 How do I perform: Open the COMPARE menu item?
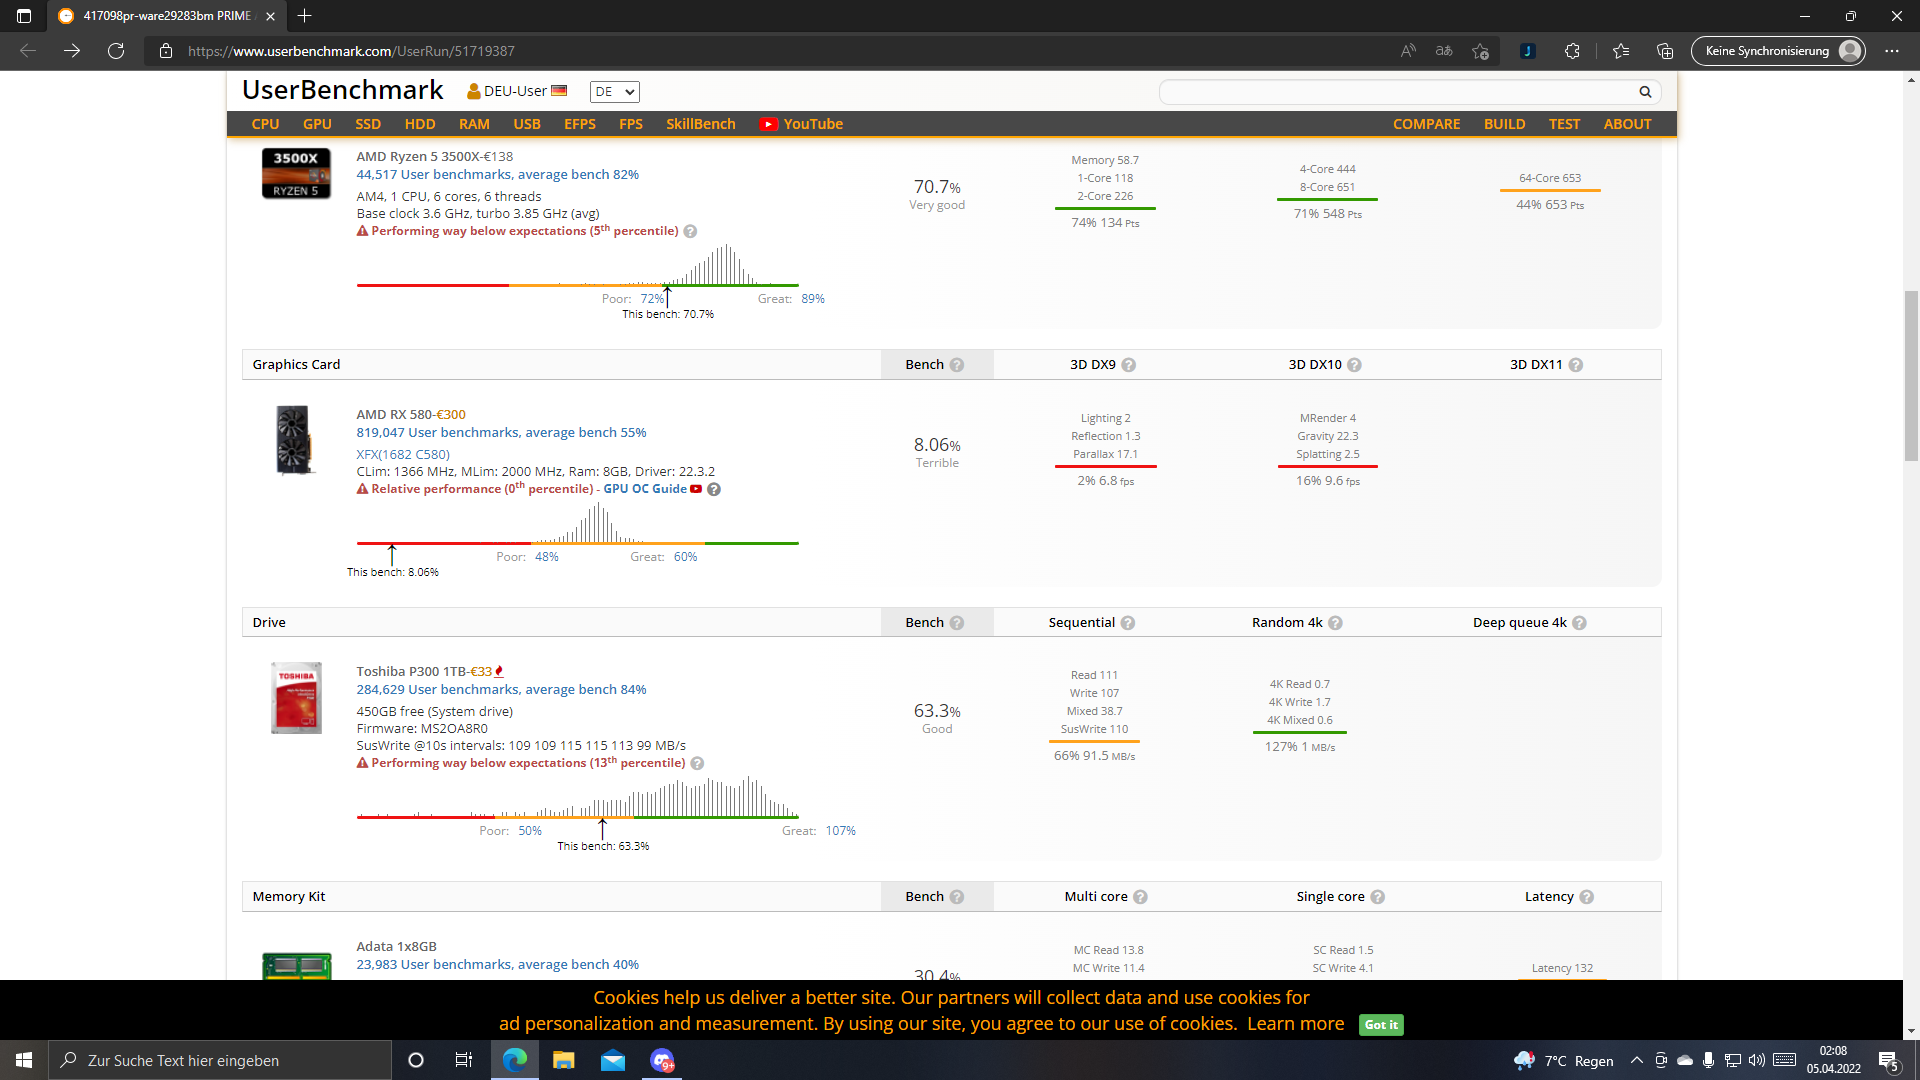(x=1426, y=124)
